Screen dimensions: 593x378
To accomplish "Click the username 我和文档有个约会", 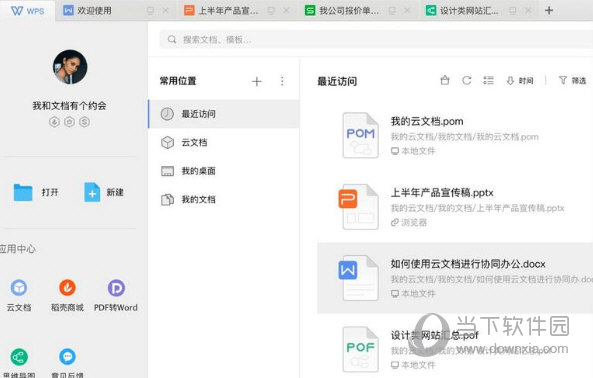I will pyautogui.click(x=69, y=106).
